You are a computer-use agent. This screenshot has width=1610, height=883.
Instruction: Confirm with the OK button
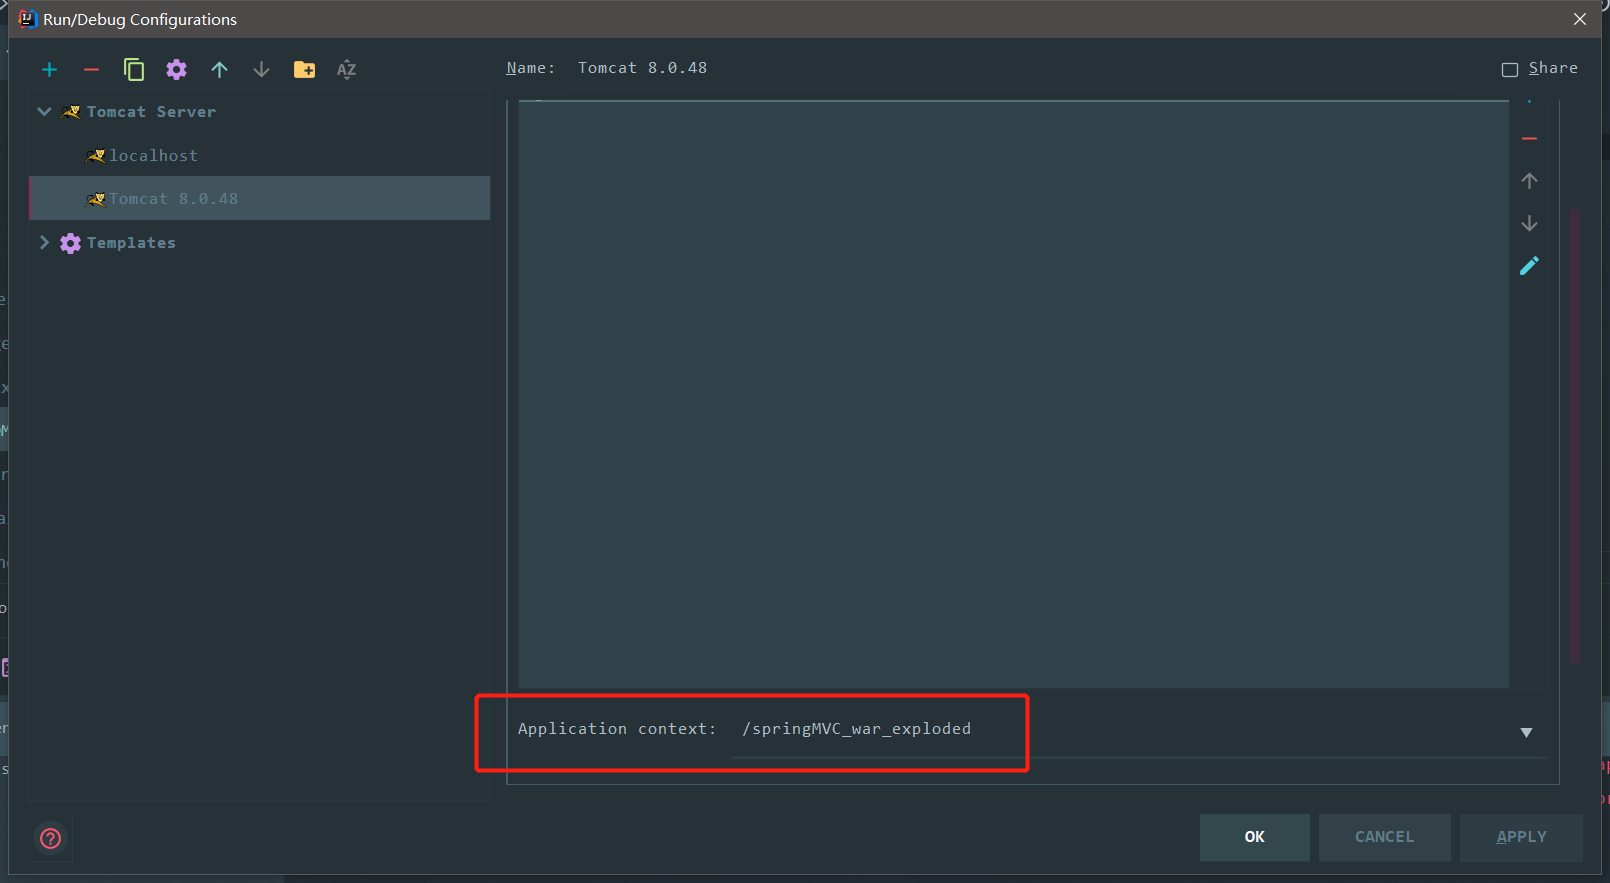(1255, 837)
